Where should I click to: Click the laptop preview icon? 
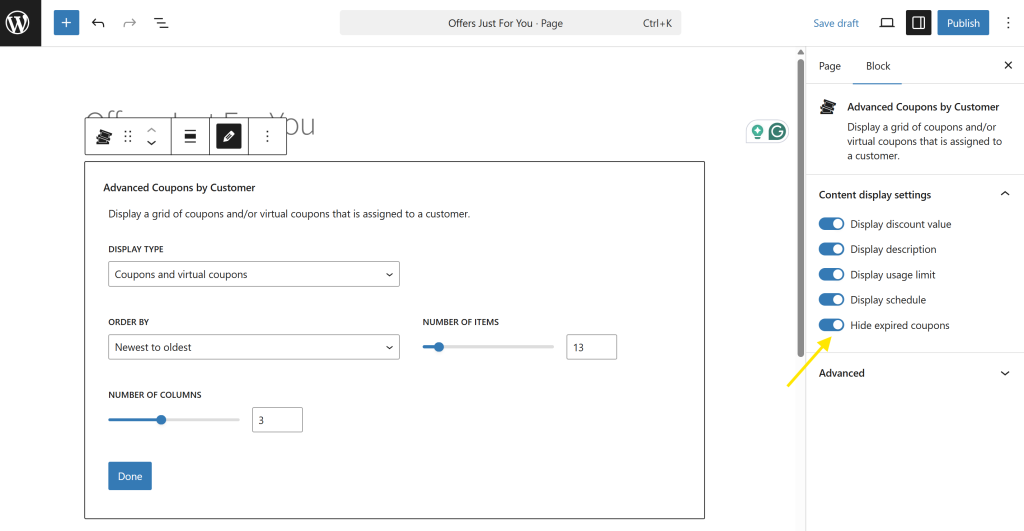coord(886,23)
